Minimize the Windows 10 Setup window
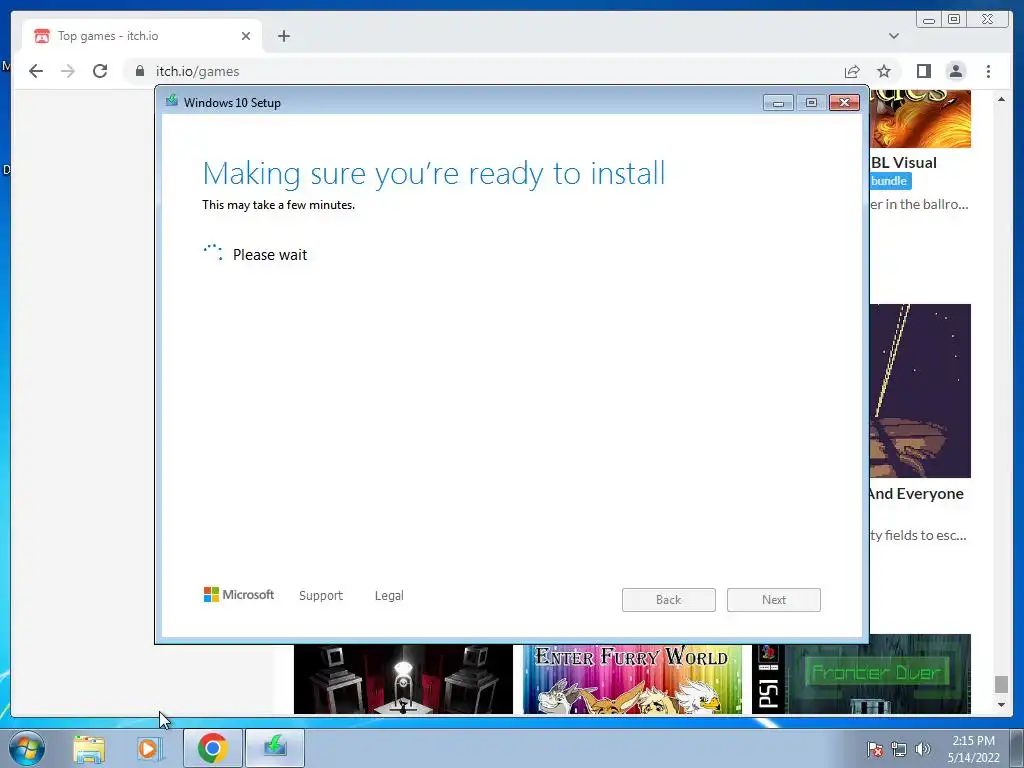Screen dimensions: 1024x768 [x=778, y=103]
